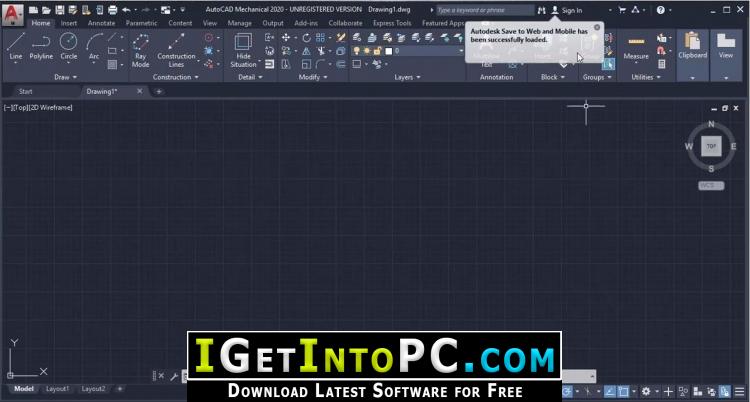Click the Undo arrow icon
750x402 pixels.
126,10
